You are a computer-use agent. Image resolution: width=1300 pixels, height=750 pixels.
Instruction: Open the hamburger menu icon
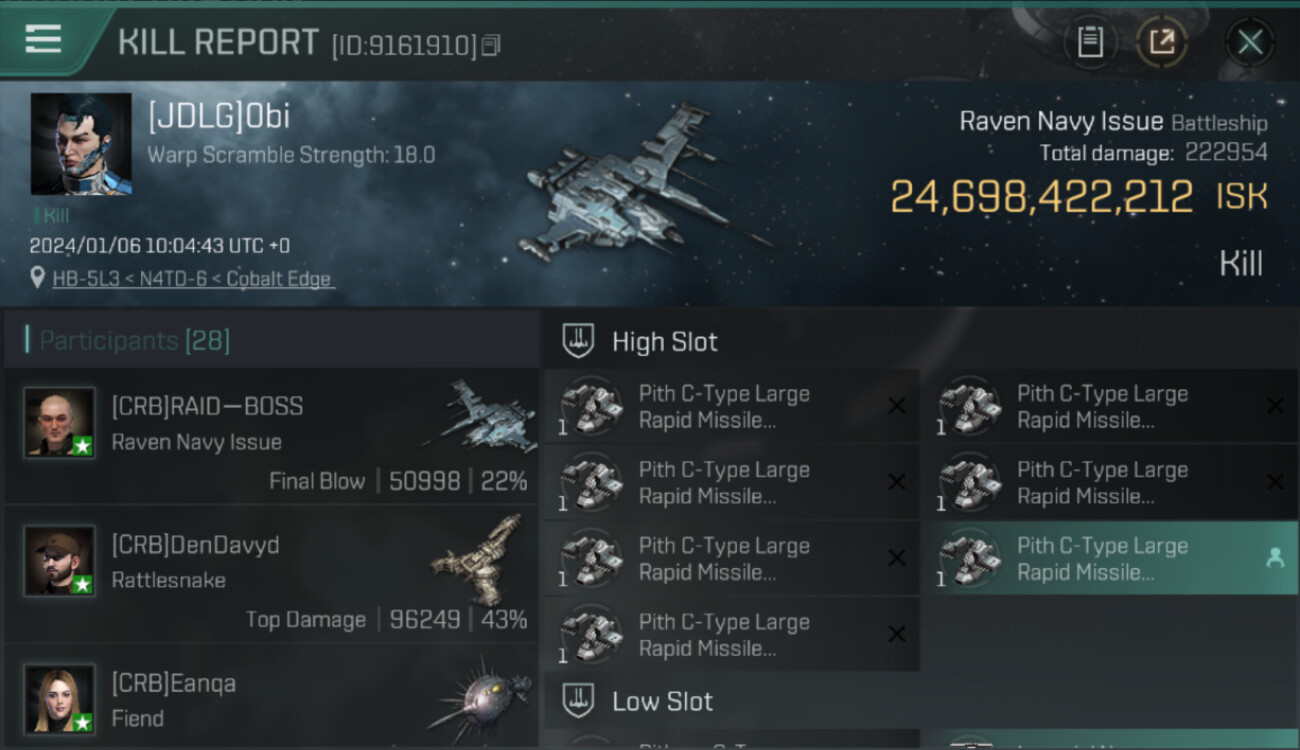pyautogui.click(x=43, y=39)
